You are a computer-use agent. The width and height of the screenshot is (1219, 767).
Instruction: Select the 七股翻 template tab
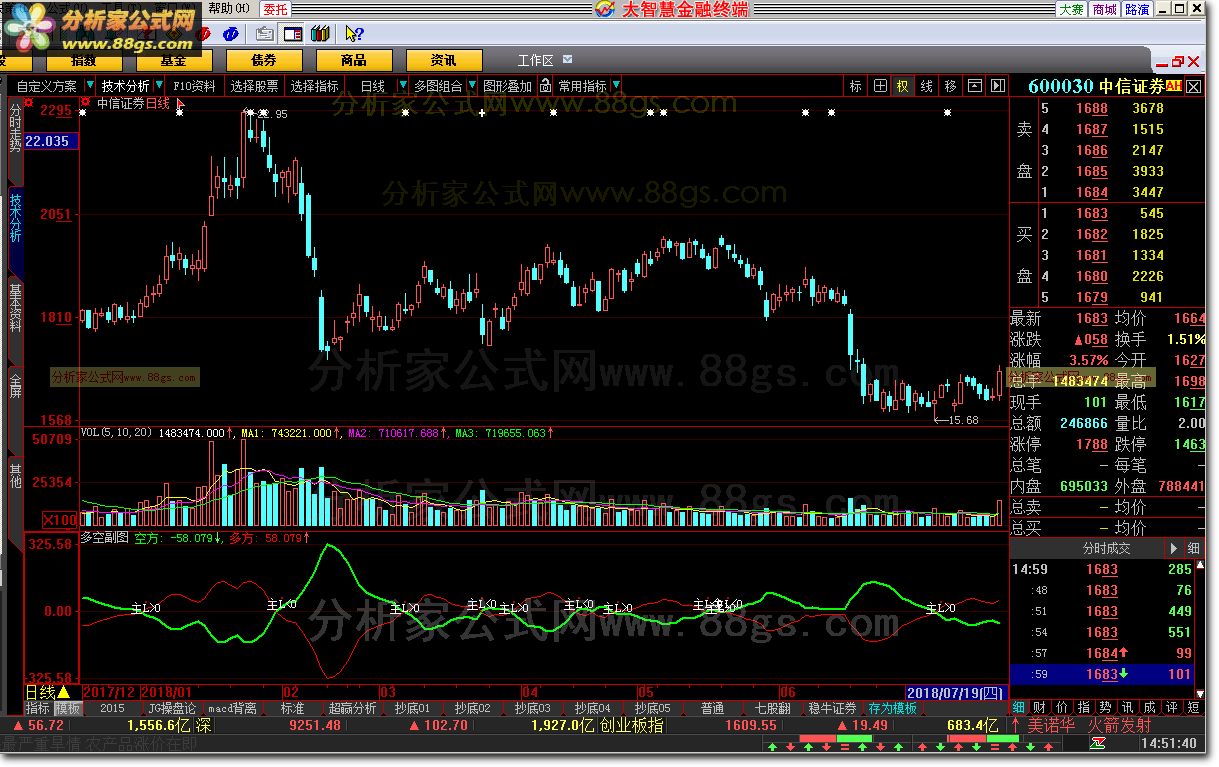click(x=773, y=708)
